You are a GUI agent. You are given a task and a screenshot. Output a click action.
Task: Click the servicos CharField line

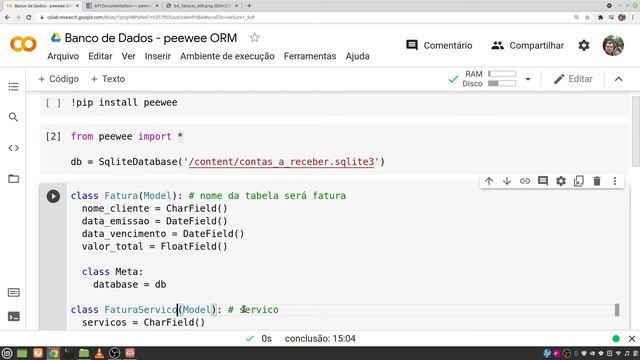143,322
